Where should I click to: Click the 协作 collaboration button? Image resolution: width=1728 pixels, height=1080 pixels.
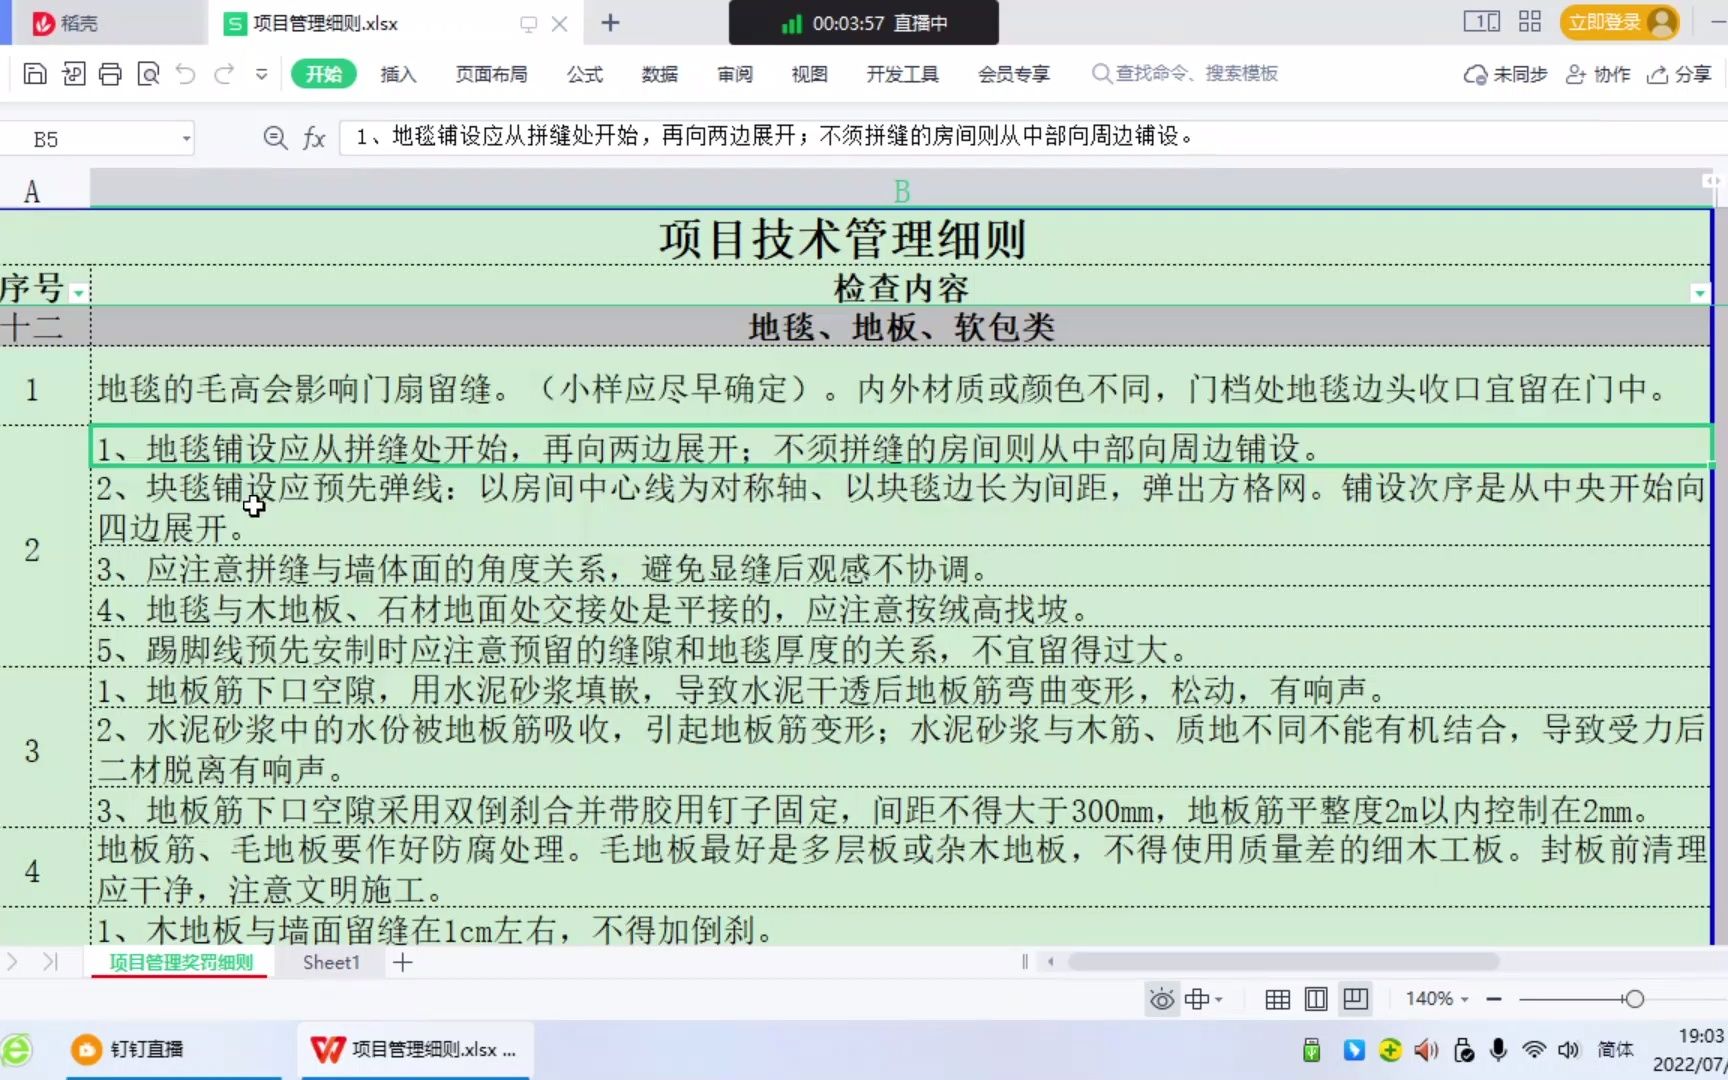coord(1597,74)
